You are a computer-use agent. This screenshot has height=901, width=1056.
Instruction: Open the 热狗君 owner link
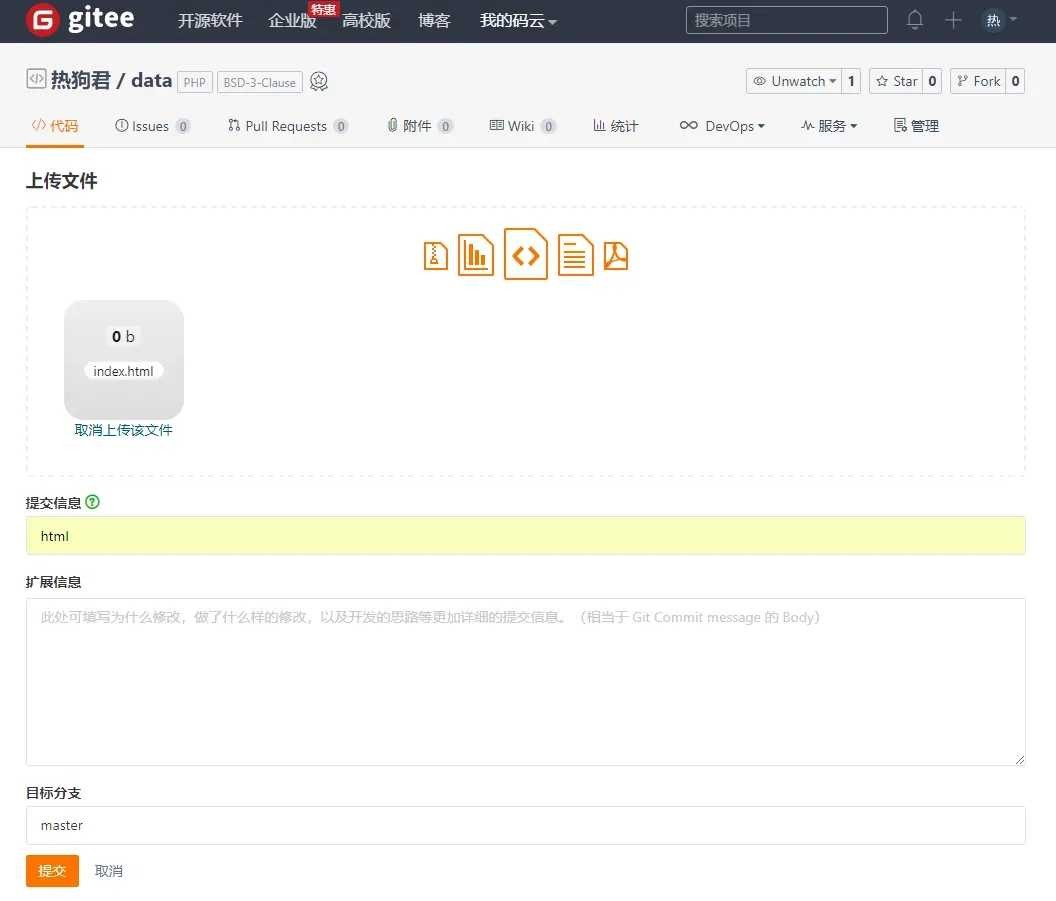pyautogui.click(x=81, y=80)
